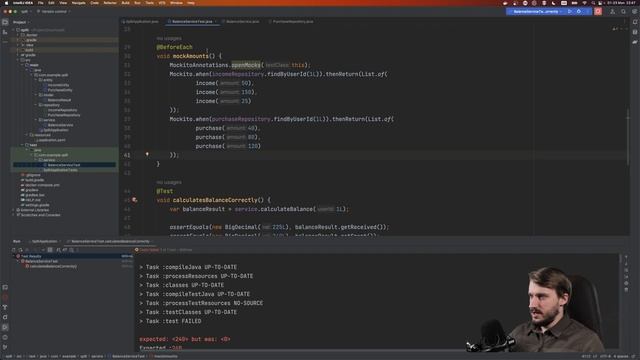Open the Search Everywhere magnifier icon

coord(623,11)
